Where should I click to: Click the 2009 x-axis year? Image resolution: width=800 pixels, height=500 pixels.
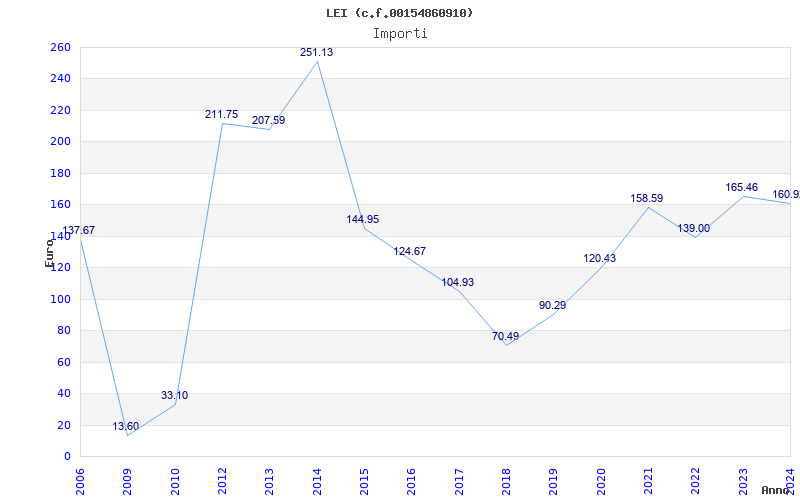click(x=128, y=481)
